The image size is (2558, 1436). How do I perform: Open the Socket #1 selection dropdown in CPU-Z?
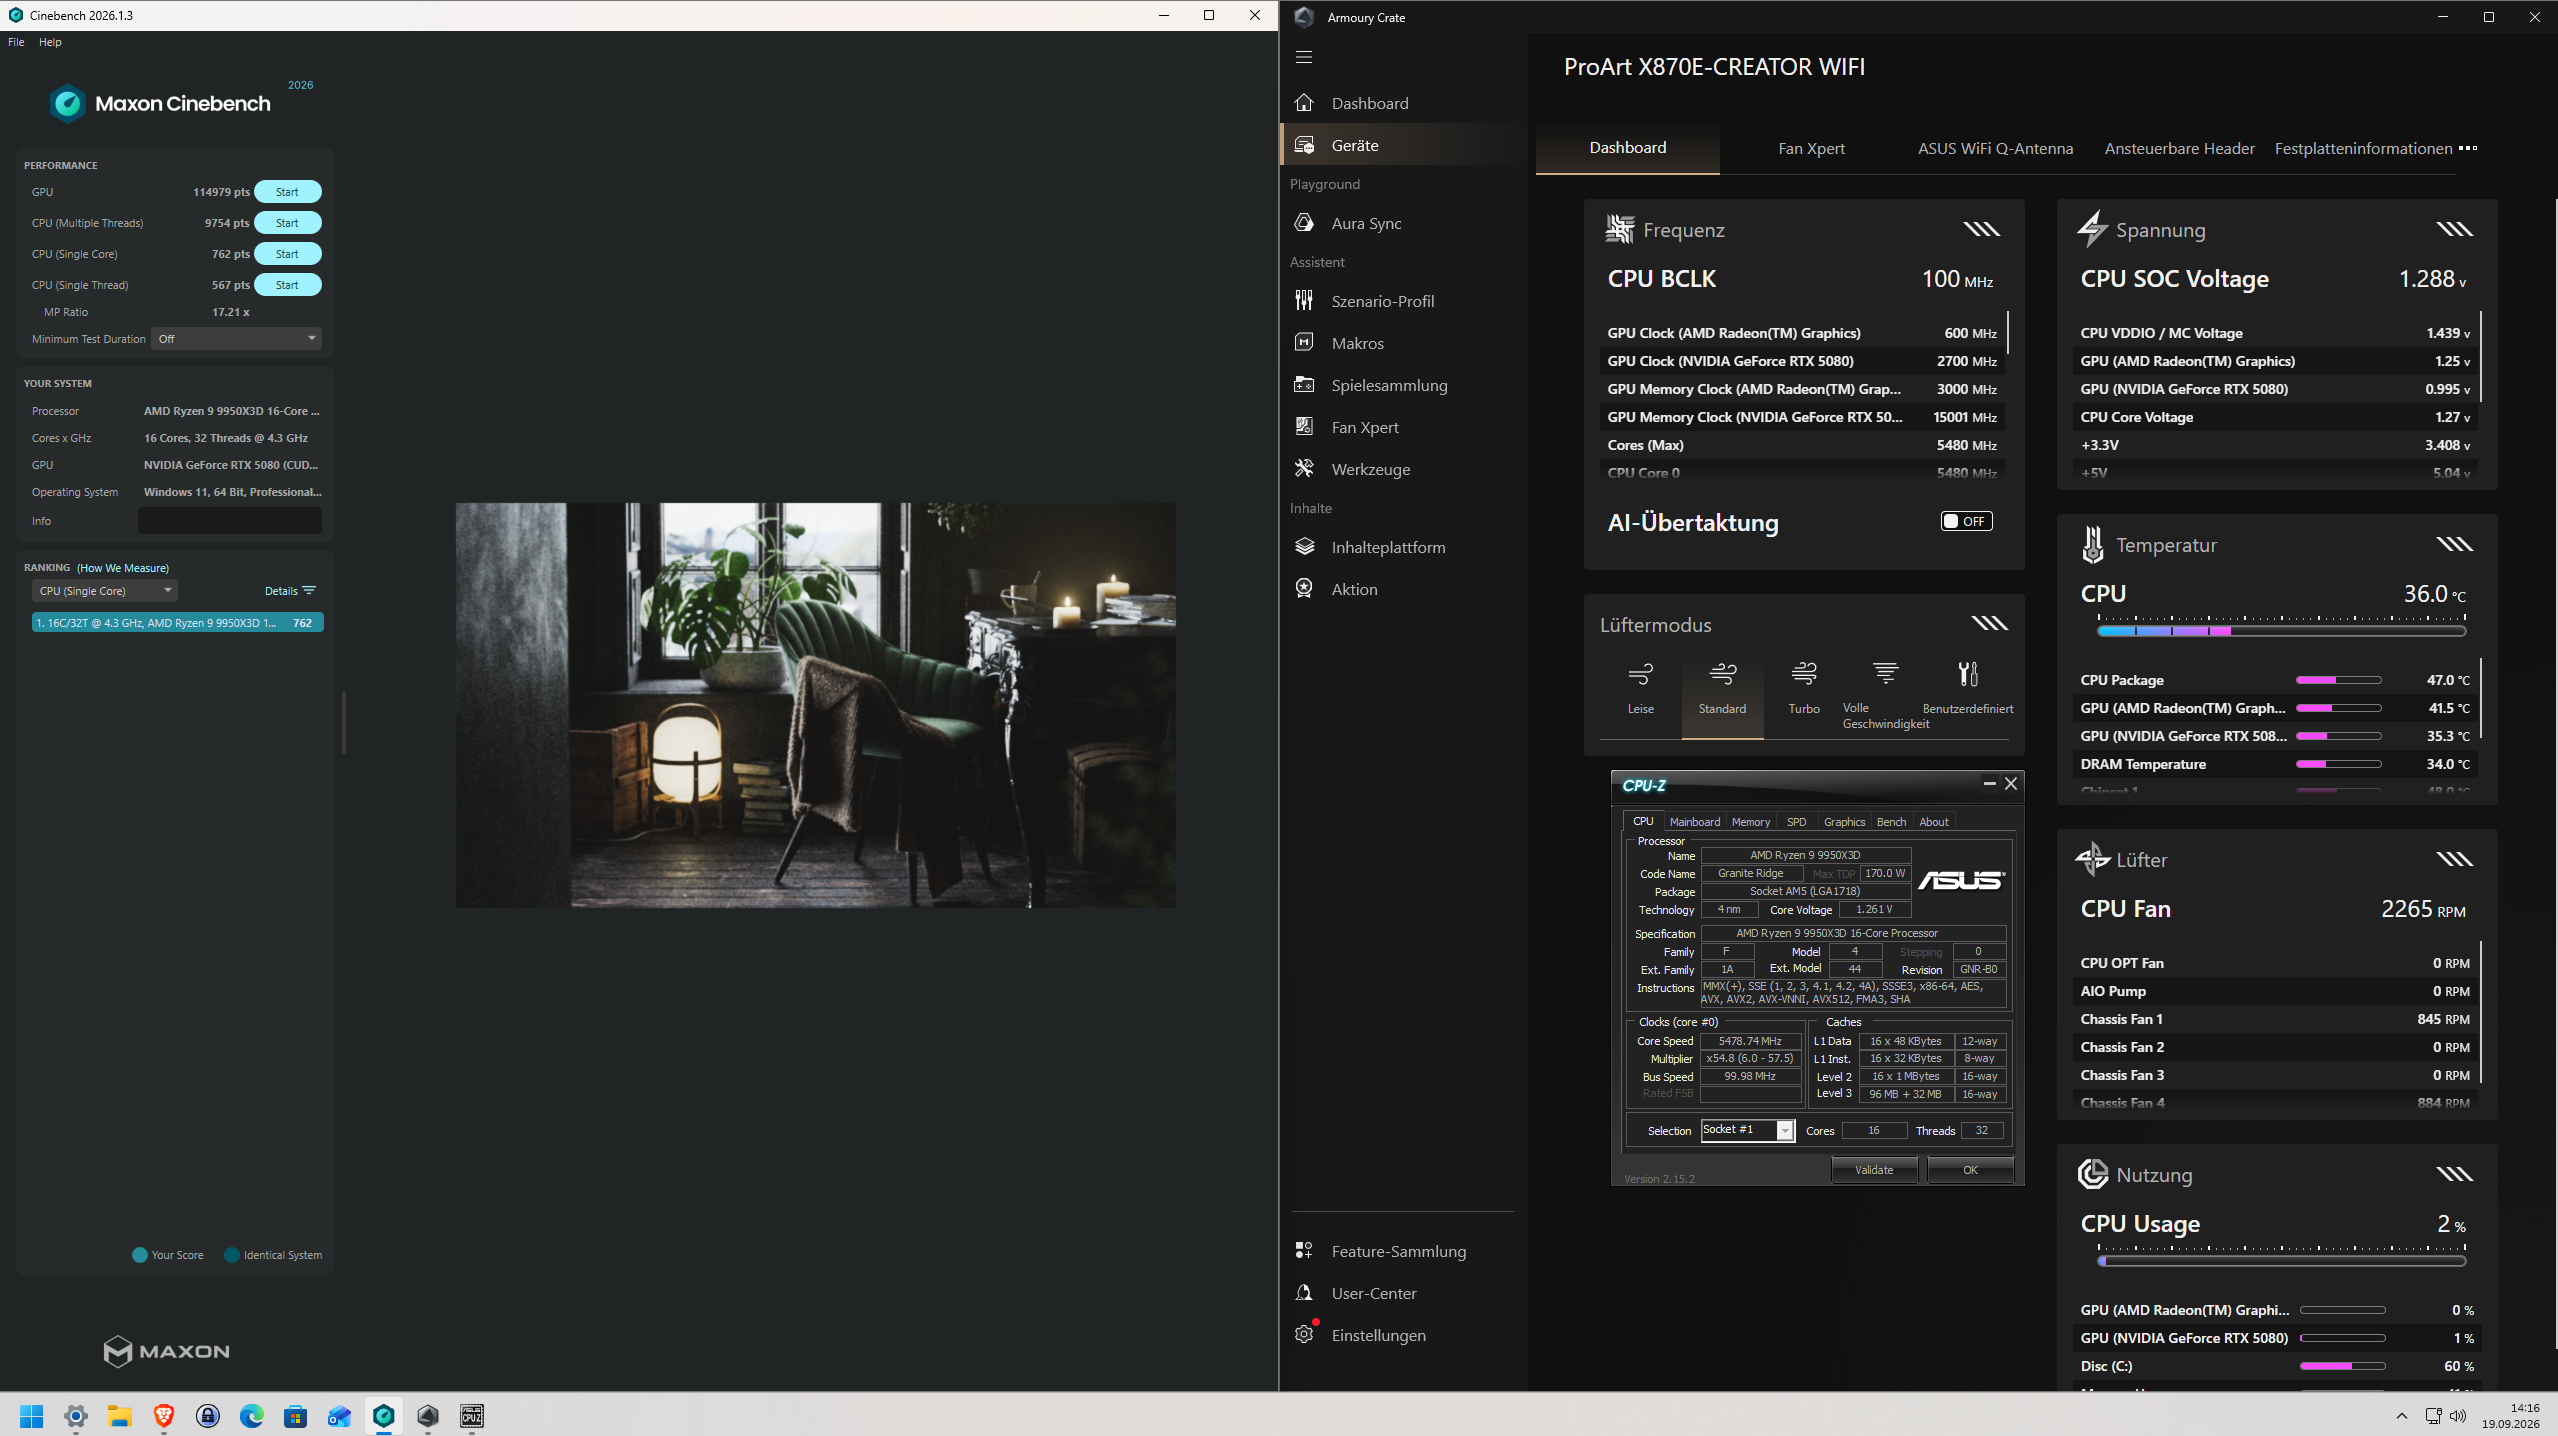1747,1130
